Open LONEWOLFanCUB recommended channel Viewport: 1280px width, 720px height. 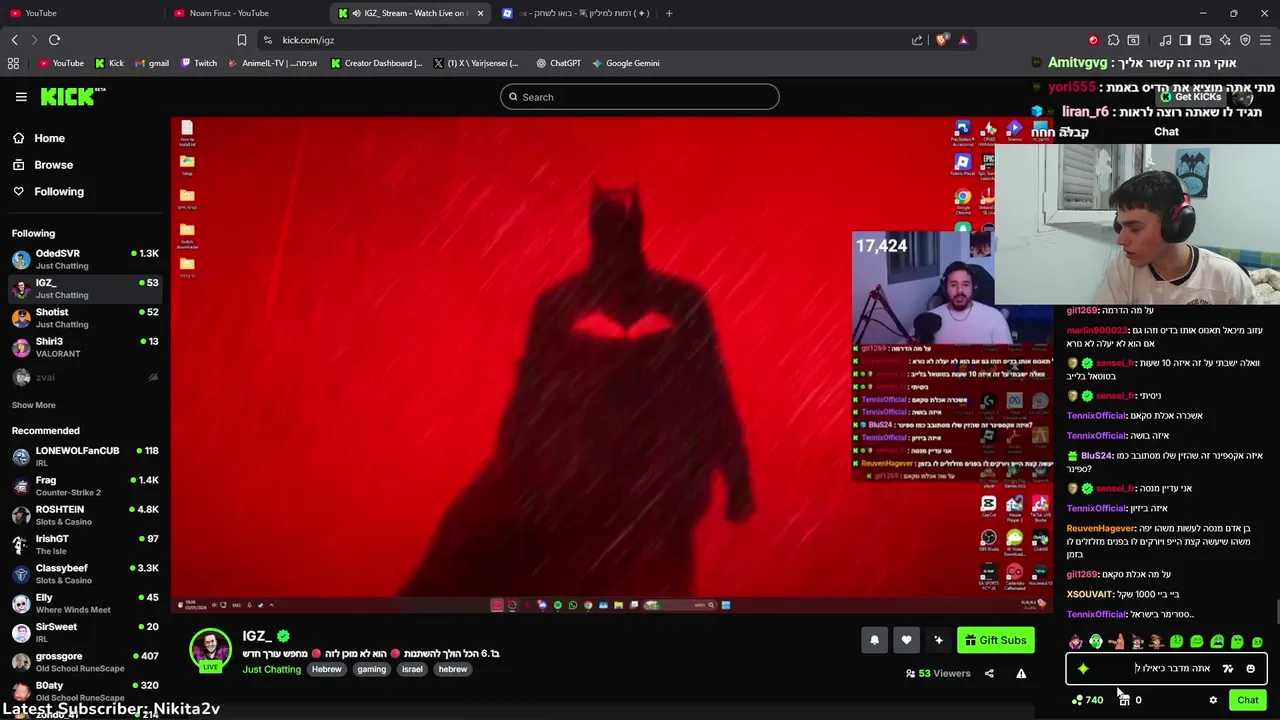pos(85,456)
